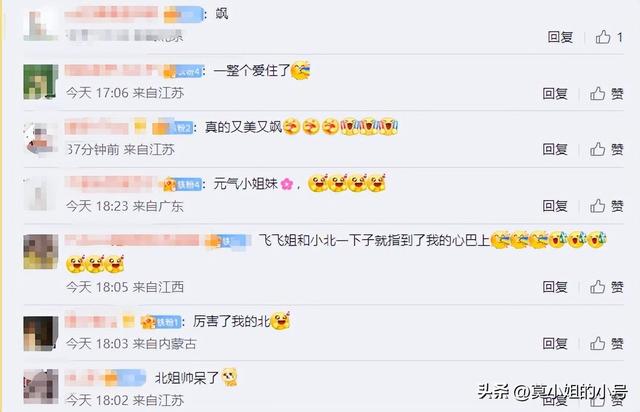Viewport: 640px width, 412px height.
Task: Click fan badge beside "一整个爱住了" commenter
Action: 183,71
